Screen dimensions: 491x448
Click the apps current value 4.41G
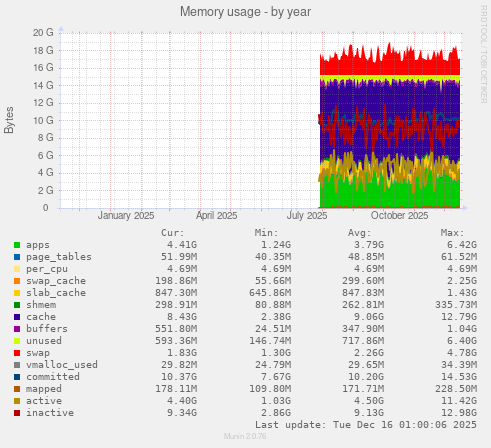182,245
